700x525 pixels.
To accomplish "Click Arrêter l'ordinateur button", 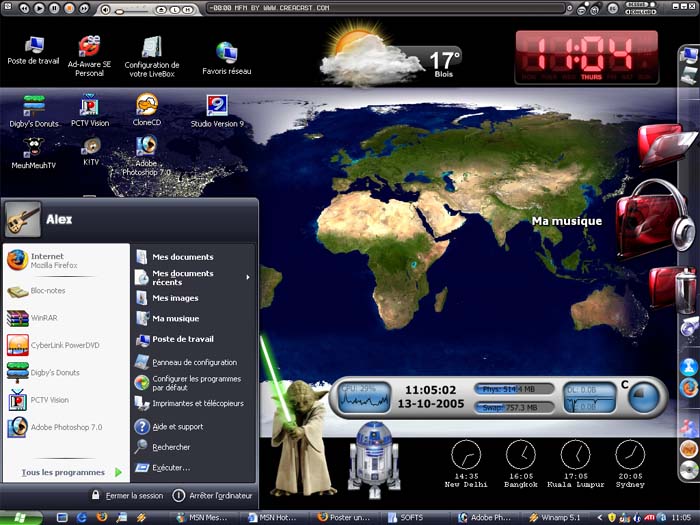I will coord(212,496).
